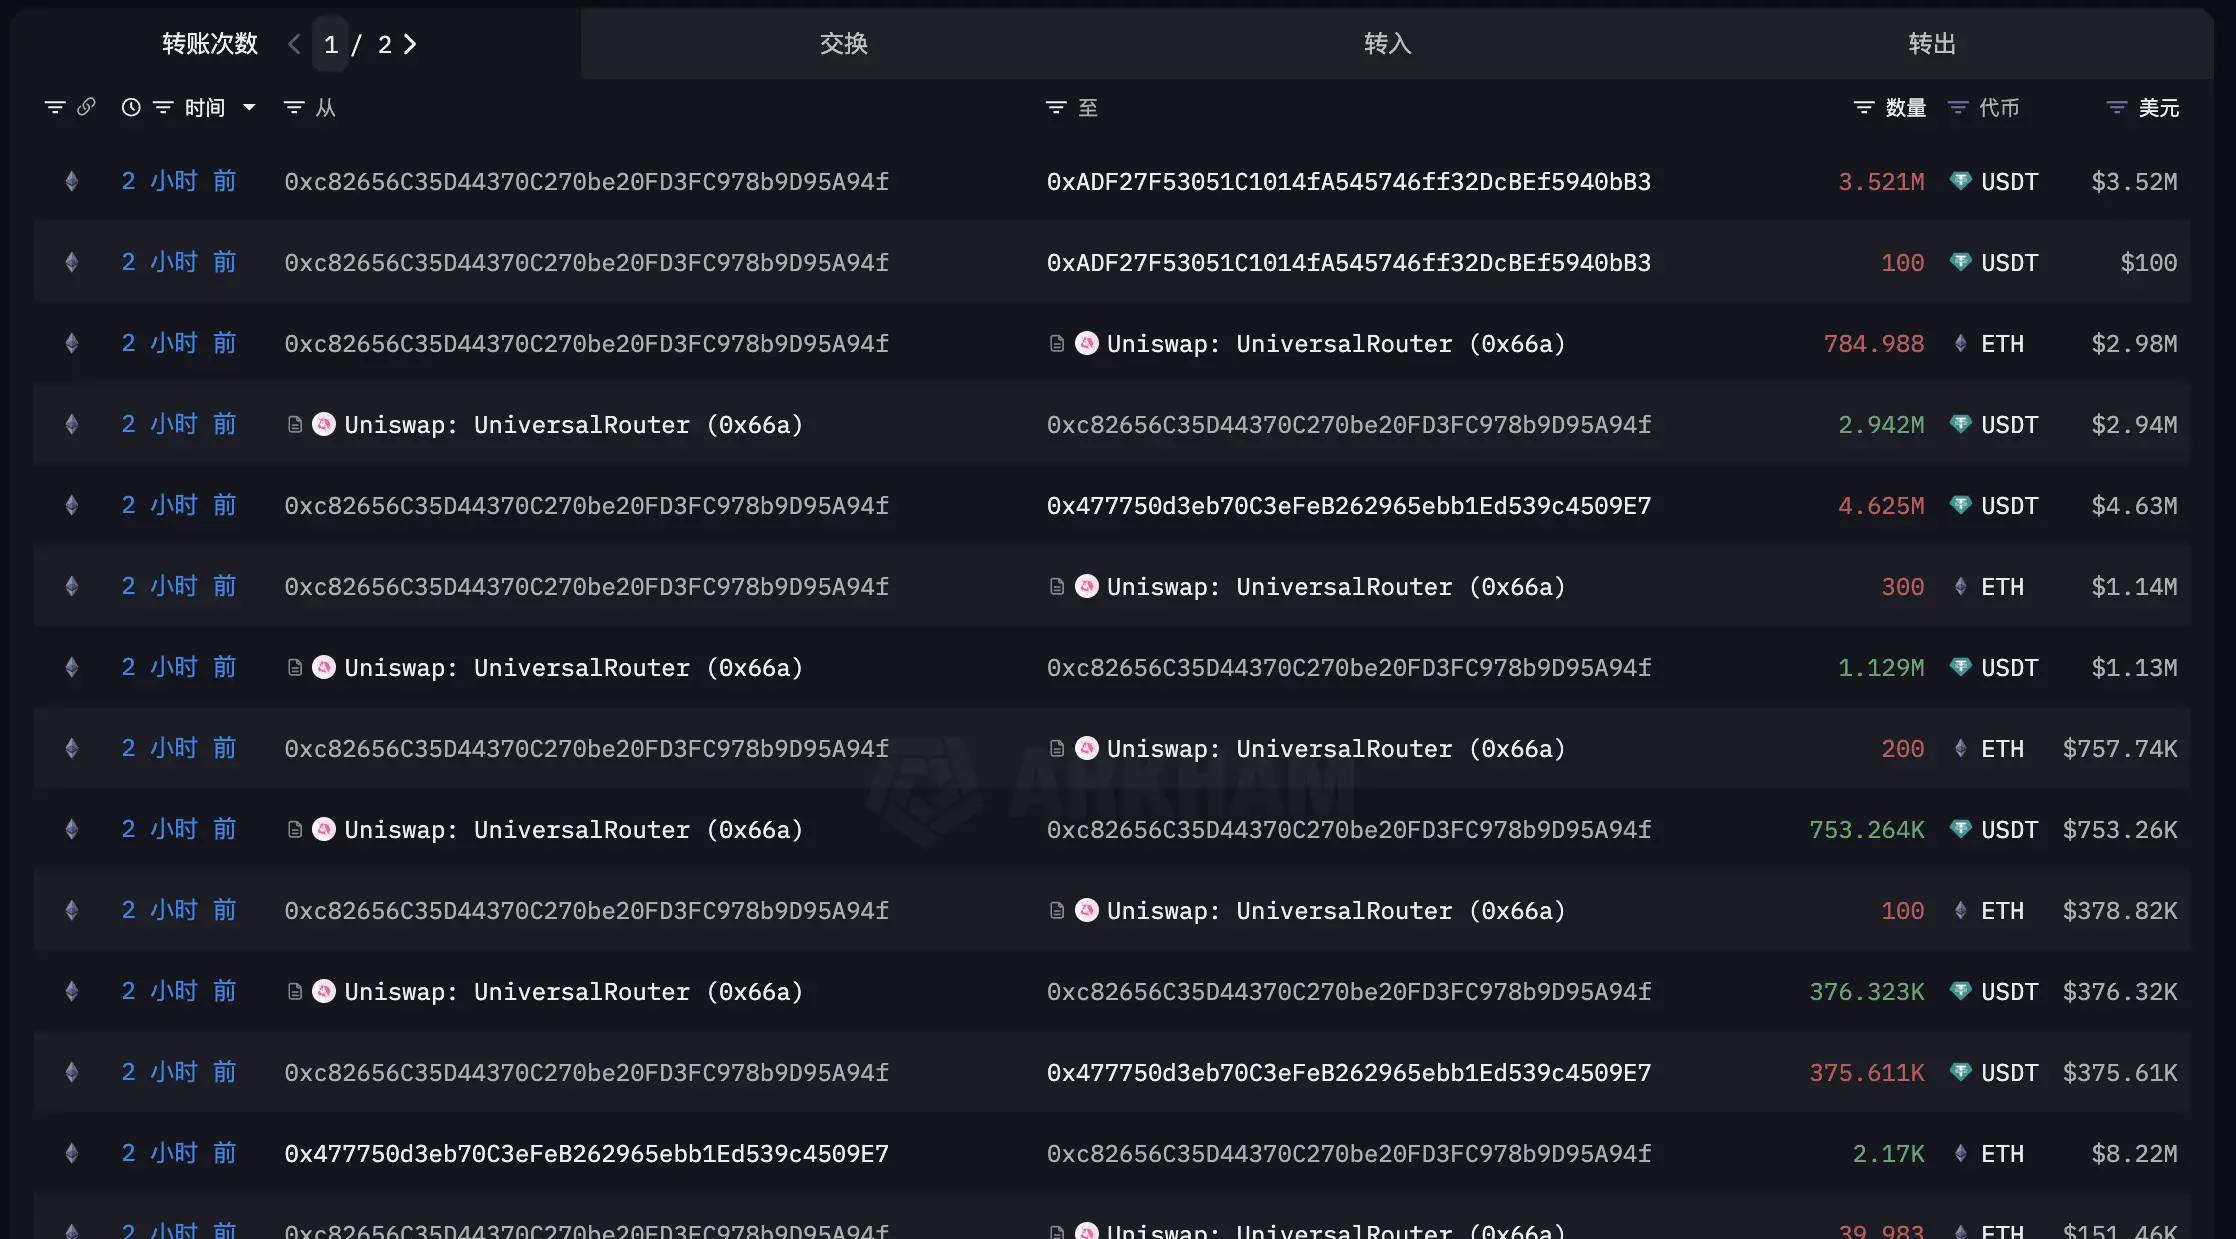
Task: Click the contract document icon in 784.988 ETH row
Action: [1056, 344]
